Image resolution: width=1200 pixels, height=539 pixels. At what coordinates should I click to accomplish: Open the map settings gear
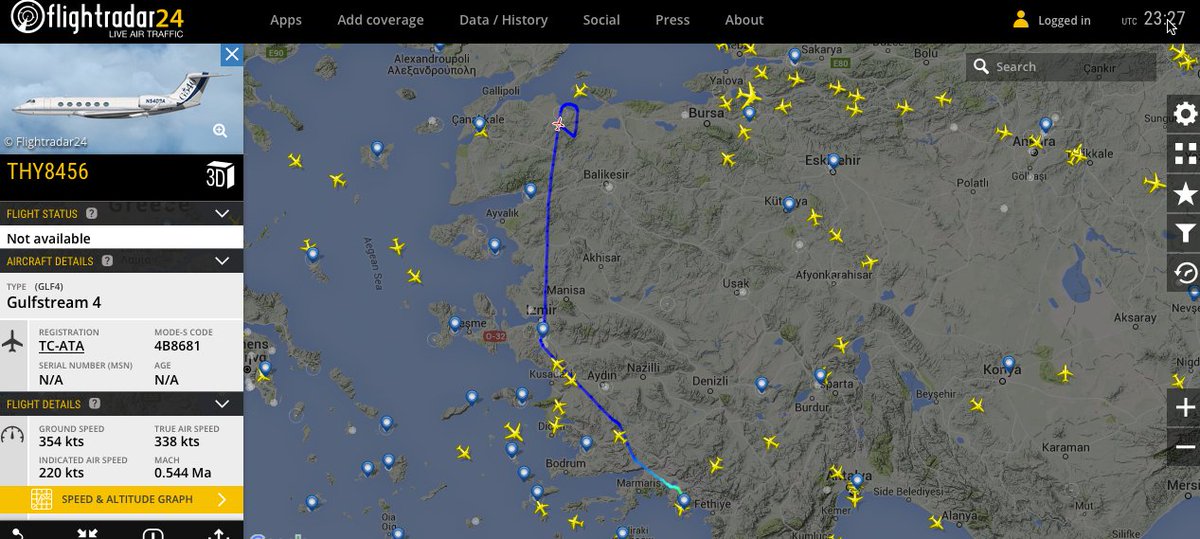(1185, 113)
